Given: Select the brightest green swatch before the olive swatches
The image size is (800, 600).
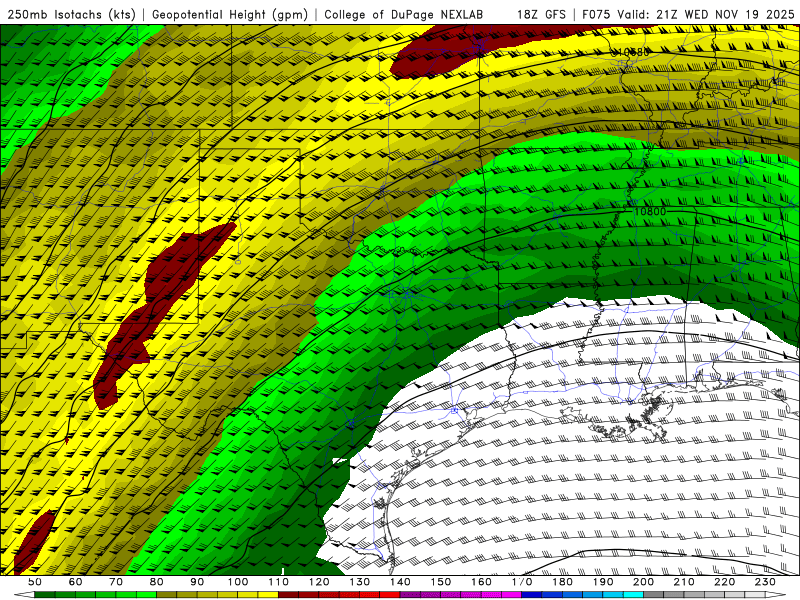Looking at the screenshot, I should (x=146, y=595).
